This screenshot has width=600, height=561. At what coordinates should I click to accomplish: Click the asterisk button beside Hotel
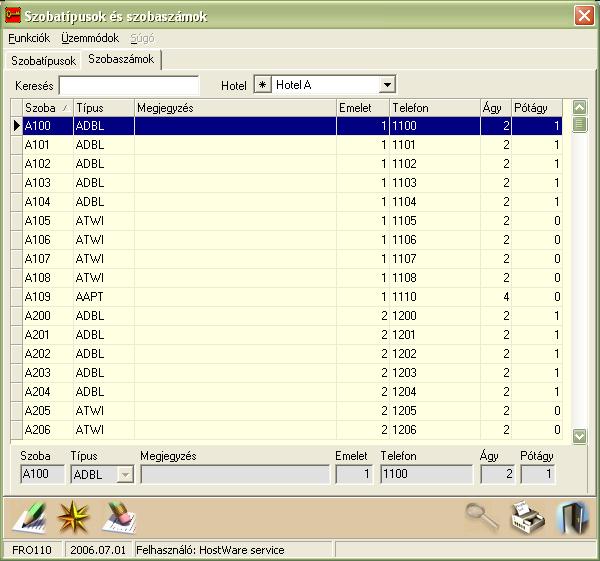pos(262,85)
